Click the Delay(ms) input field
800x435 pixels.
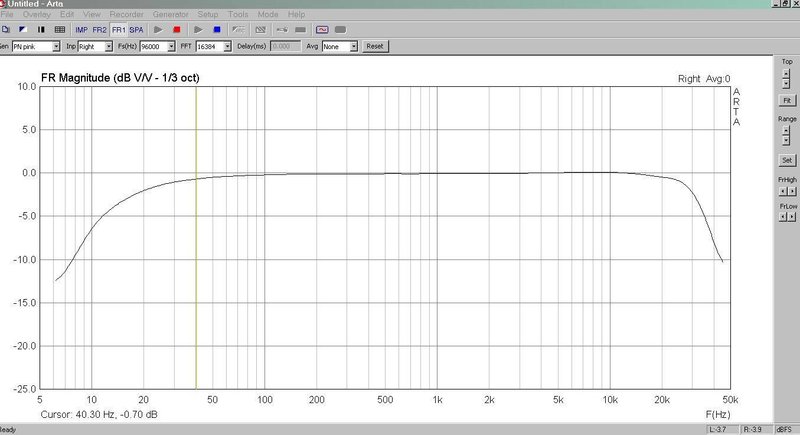(285, 46)
